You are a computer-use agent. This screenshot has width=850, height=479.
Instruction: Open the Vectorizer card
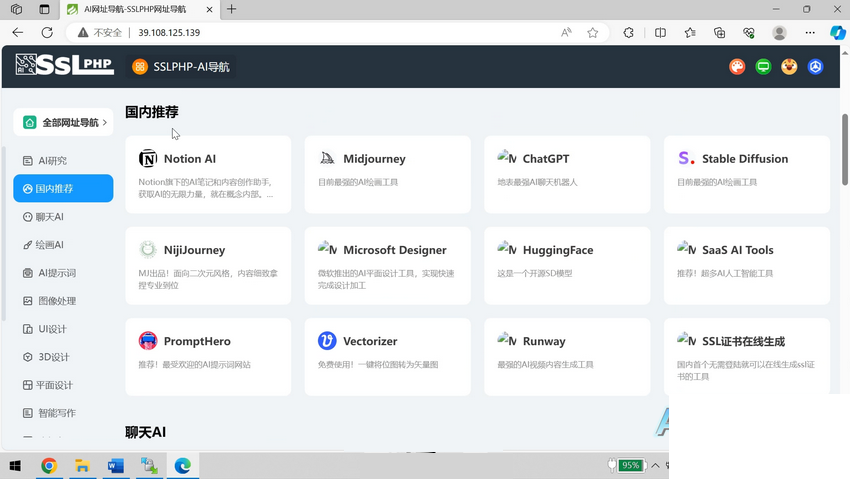pyautogui.click(x=388, y=357)
